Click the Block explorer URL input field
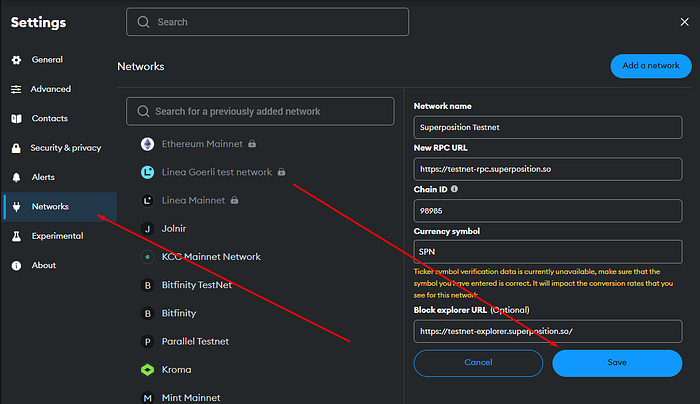 pos(548,331)
